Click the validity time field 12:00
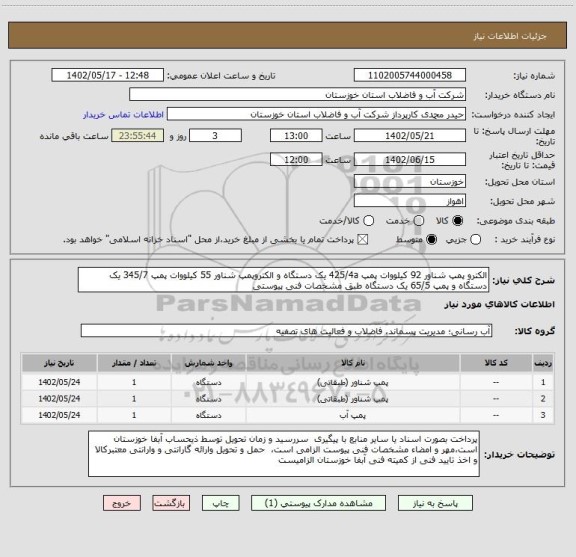The height and width of the screenshot is (557, 576). click(296, 159)
